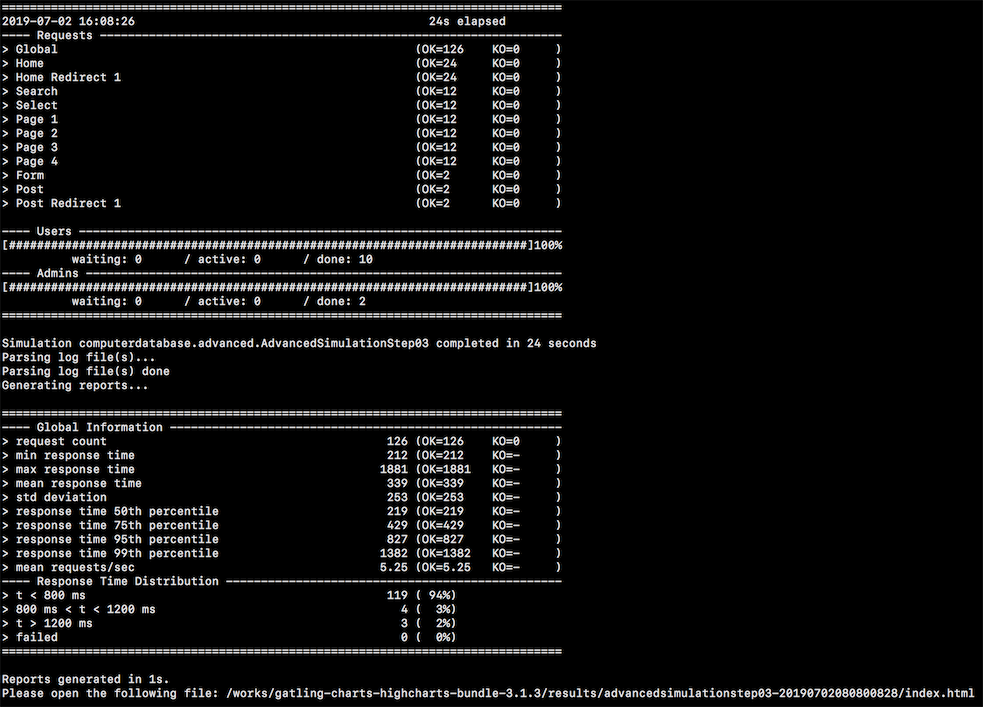Open the results index.html file path
The image size is (983, 707).
tap(600, 693)
